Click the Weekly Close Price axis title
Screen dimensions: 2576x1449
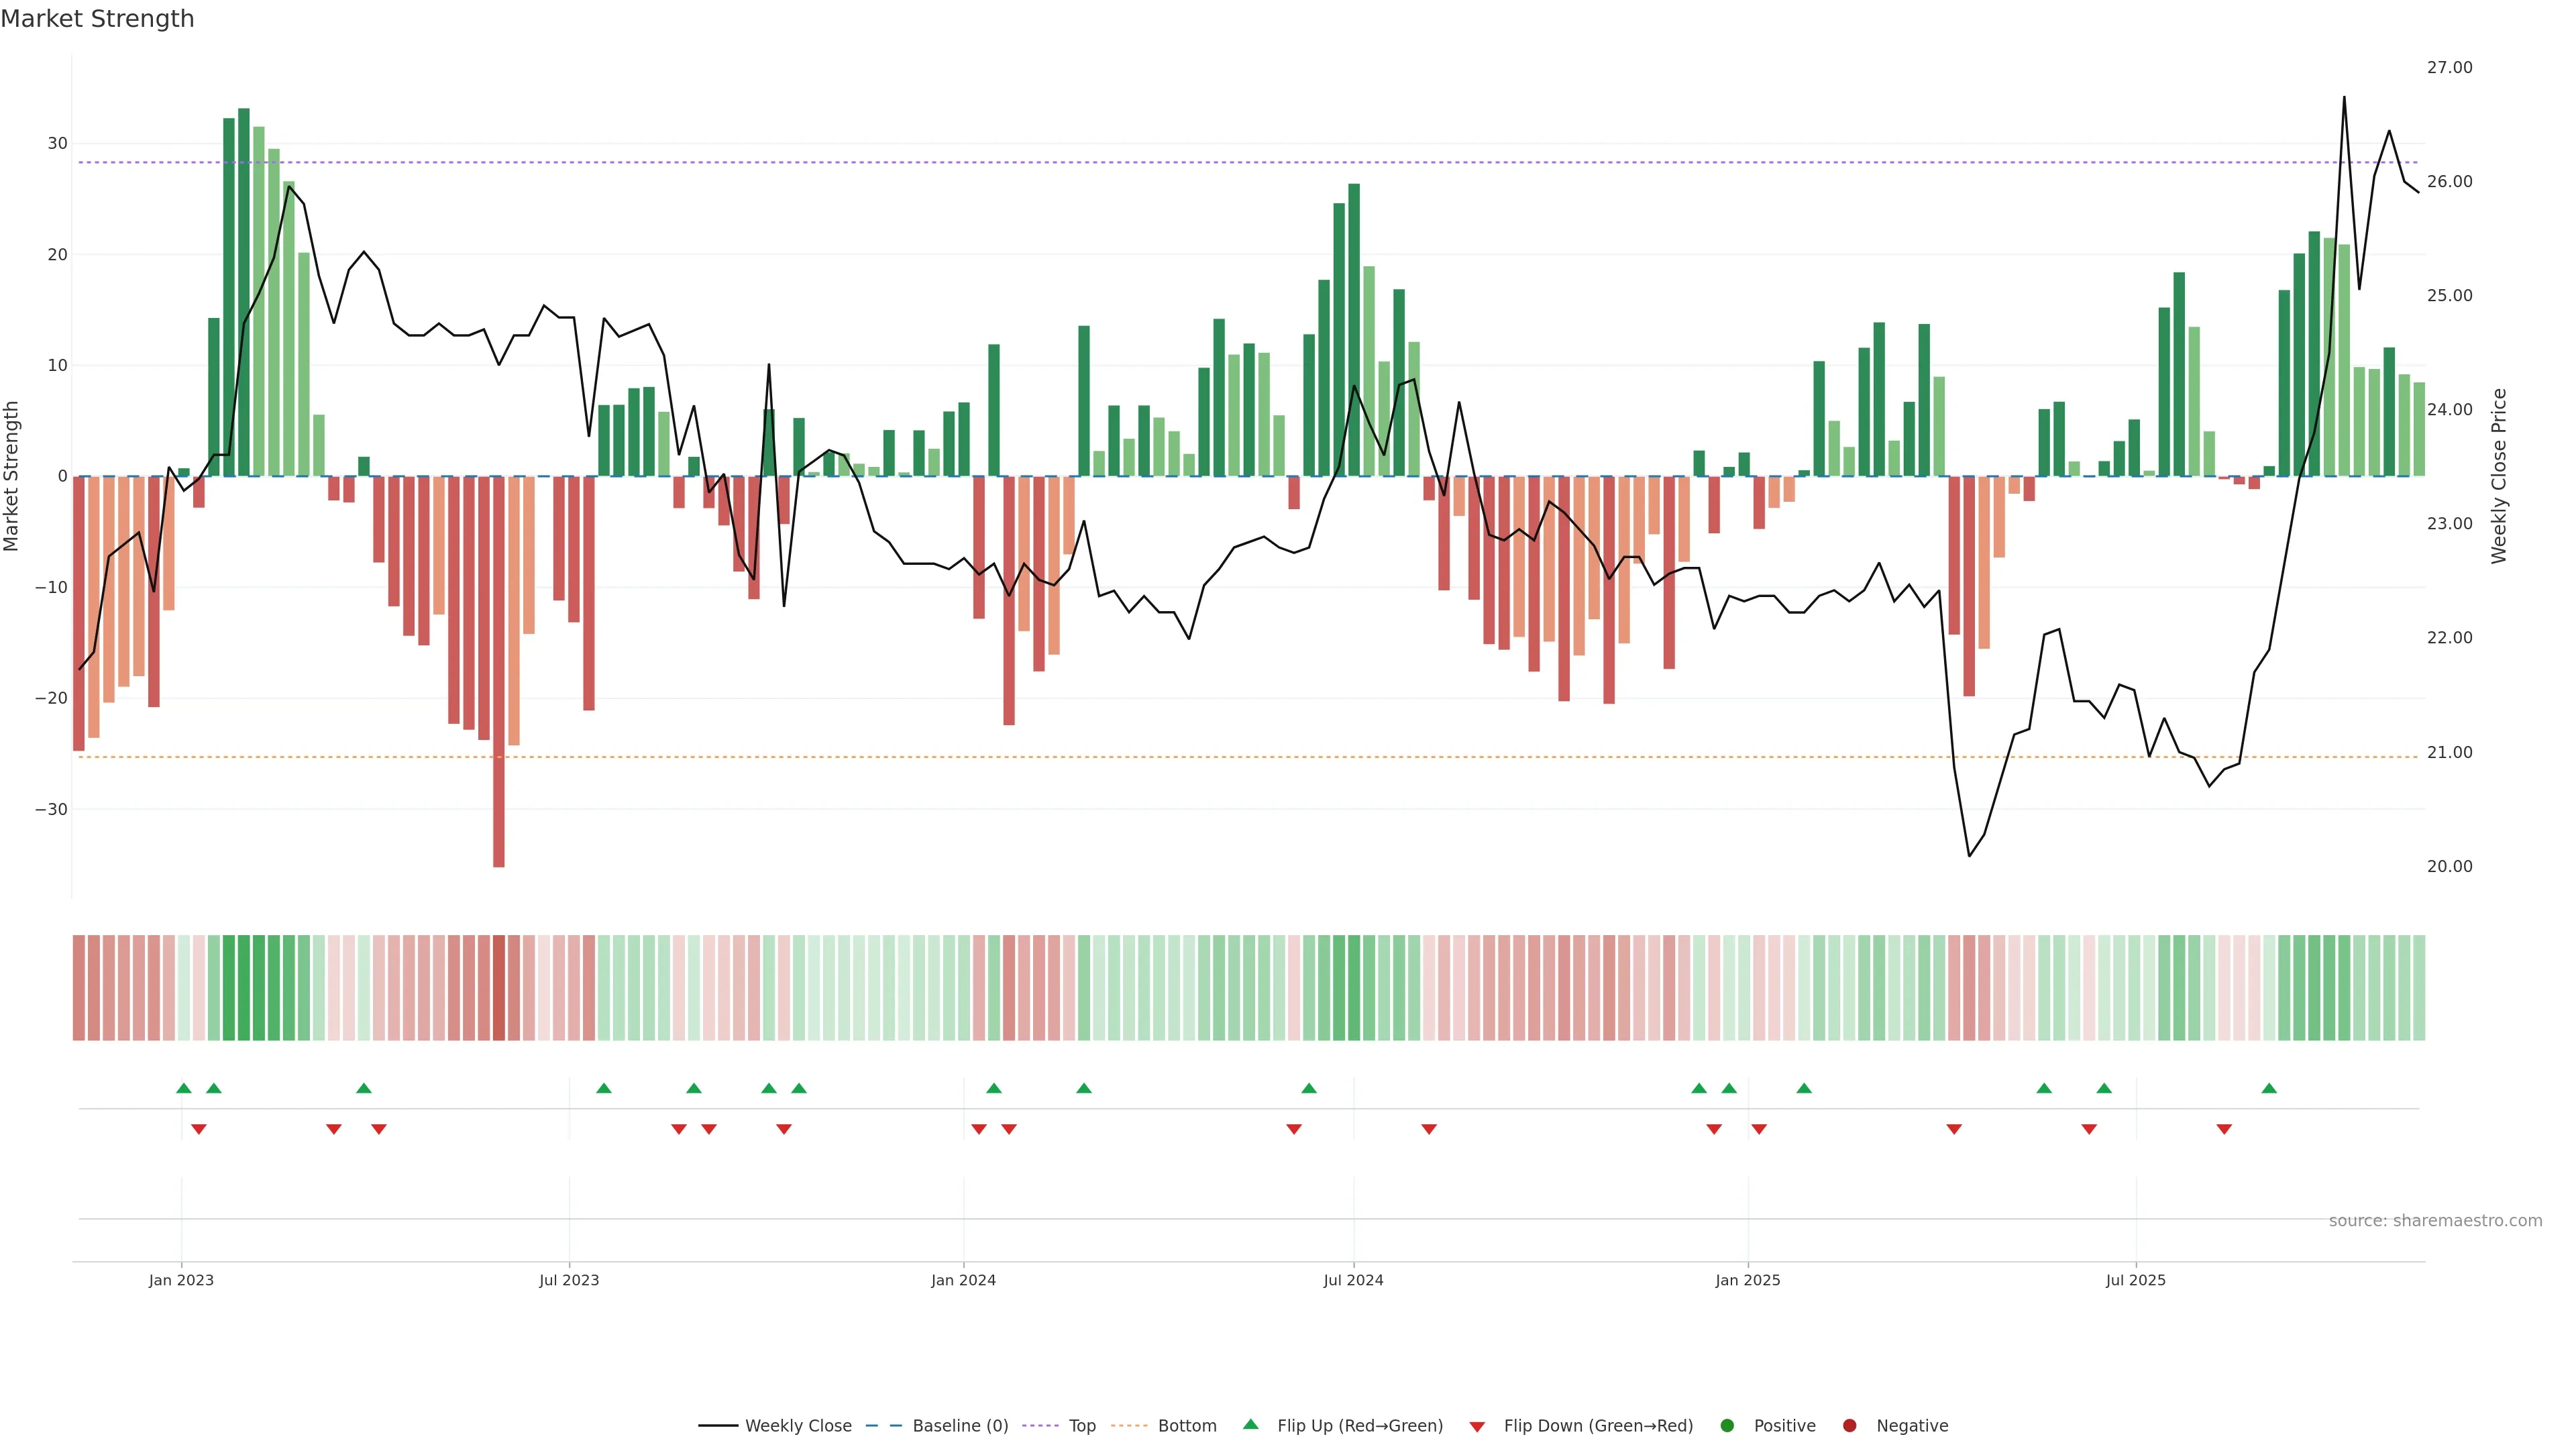click(2499, 476)
